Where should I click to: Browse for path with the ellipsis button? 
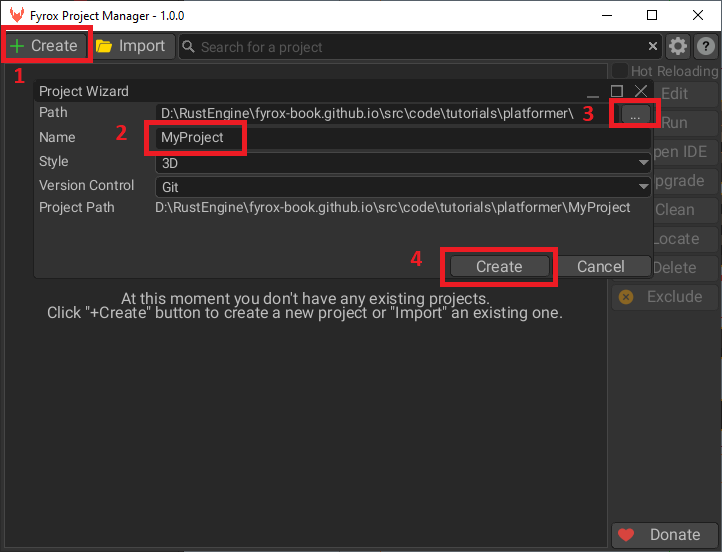tap(634, 114)
